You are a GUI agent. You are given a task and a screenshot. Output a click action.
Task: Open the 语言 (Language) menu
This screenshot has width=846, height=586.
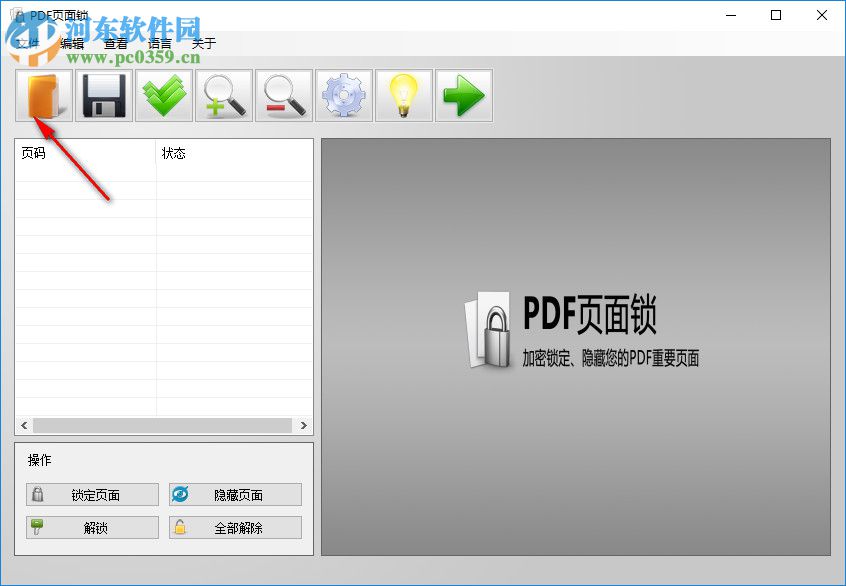coord(158,43)
